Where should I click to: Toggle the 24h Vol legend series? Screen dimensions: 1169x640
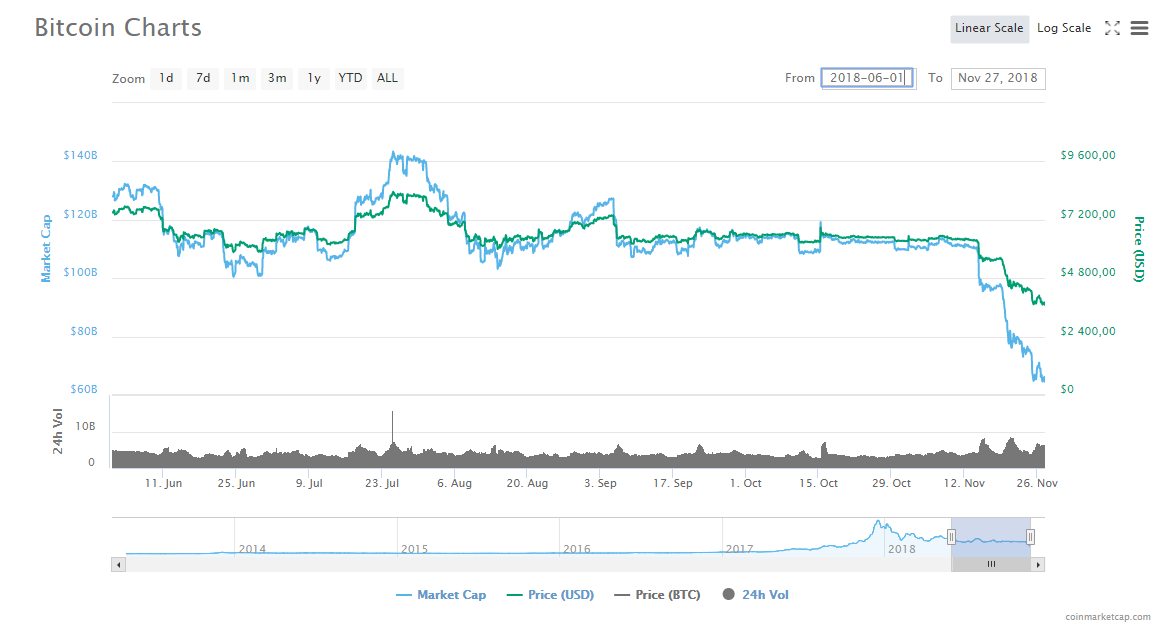[755, 595]
